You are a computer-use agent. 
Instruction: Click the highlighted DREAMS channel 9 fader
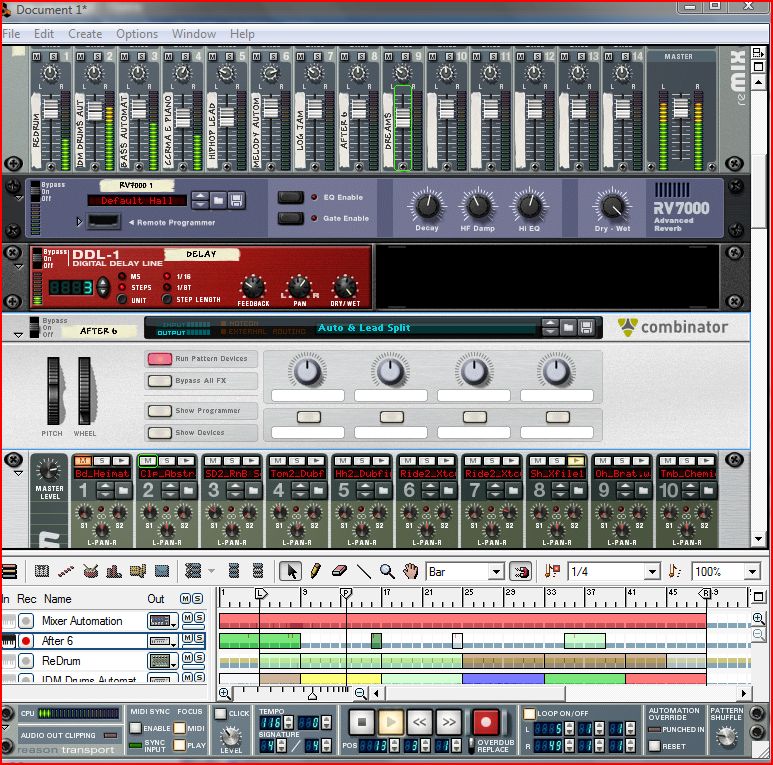click(x=403, y=117)
